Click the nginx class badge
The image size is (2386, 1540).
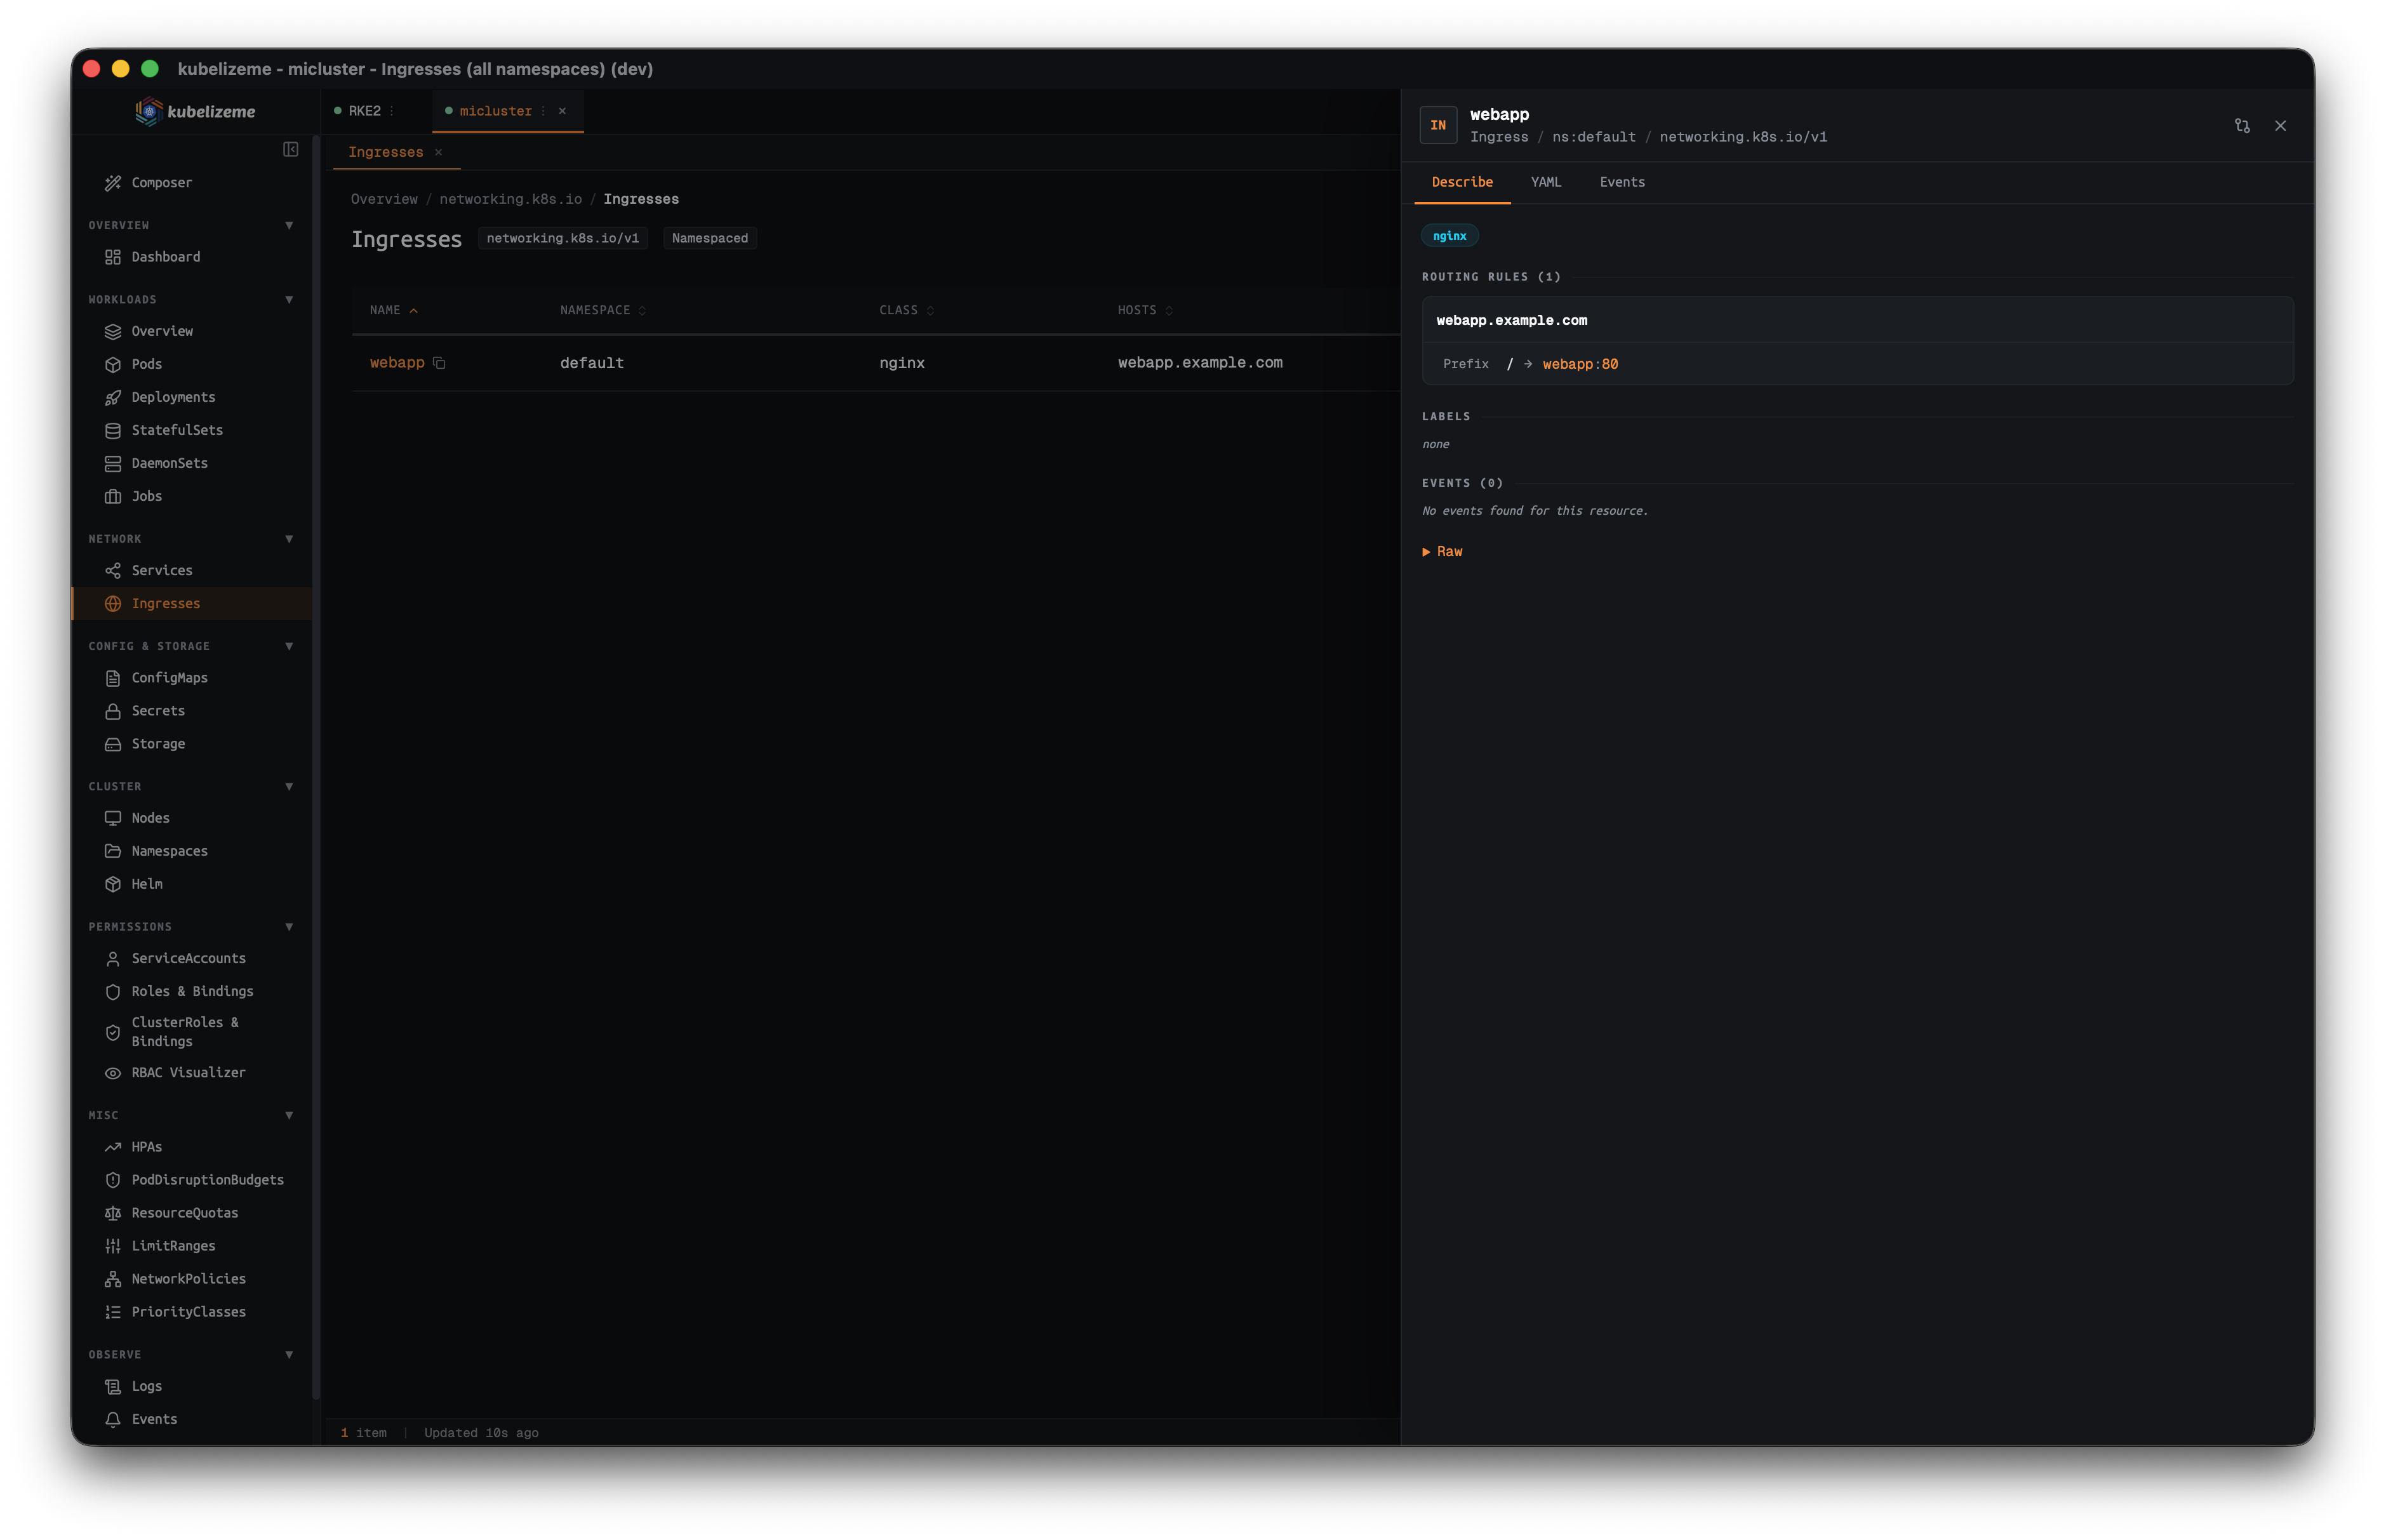[x=1449, y=236]
